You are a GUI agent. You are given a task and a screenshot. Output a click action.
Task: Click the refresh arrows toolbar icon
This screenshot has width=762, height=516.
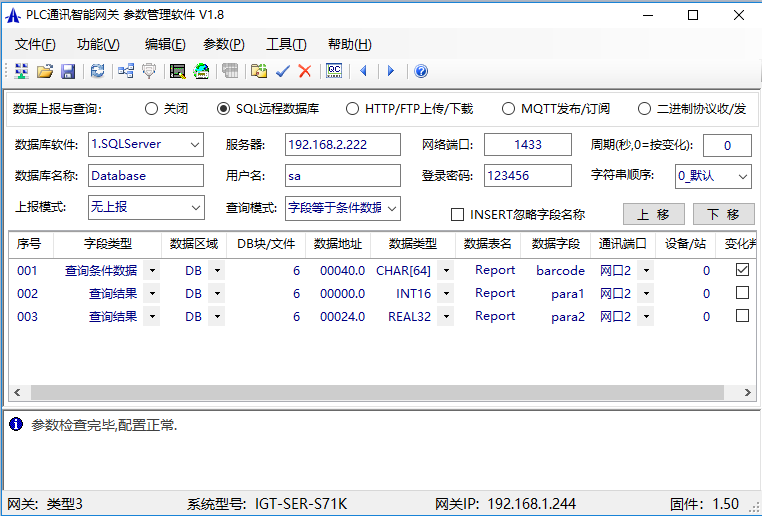tap(97, 71)
